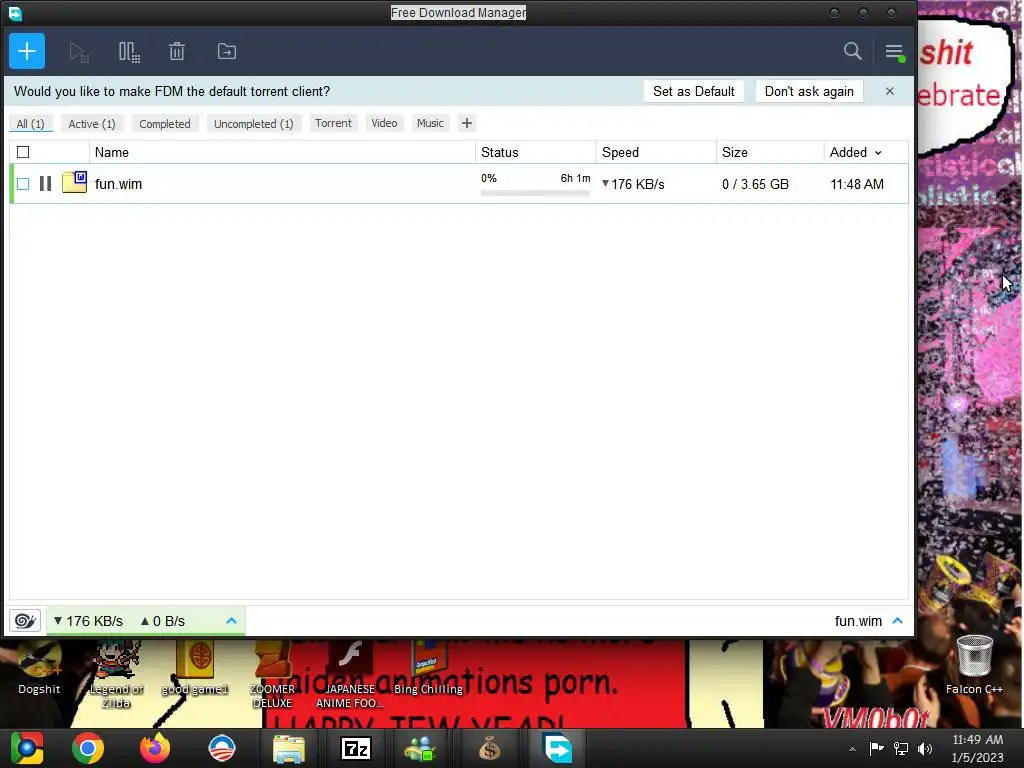The width and height of the screenshot is (1024, 768).
Task: Launch Chrome from the taskbar
Action: 88,748
